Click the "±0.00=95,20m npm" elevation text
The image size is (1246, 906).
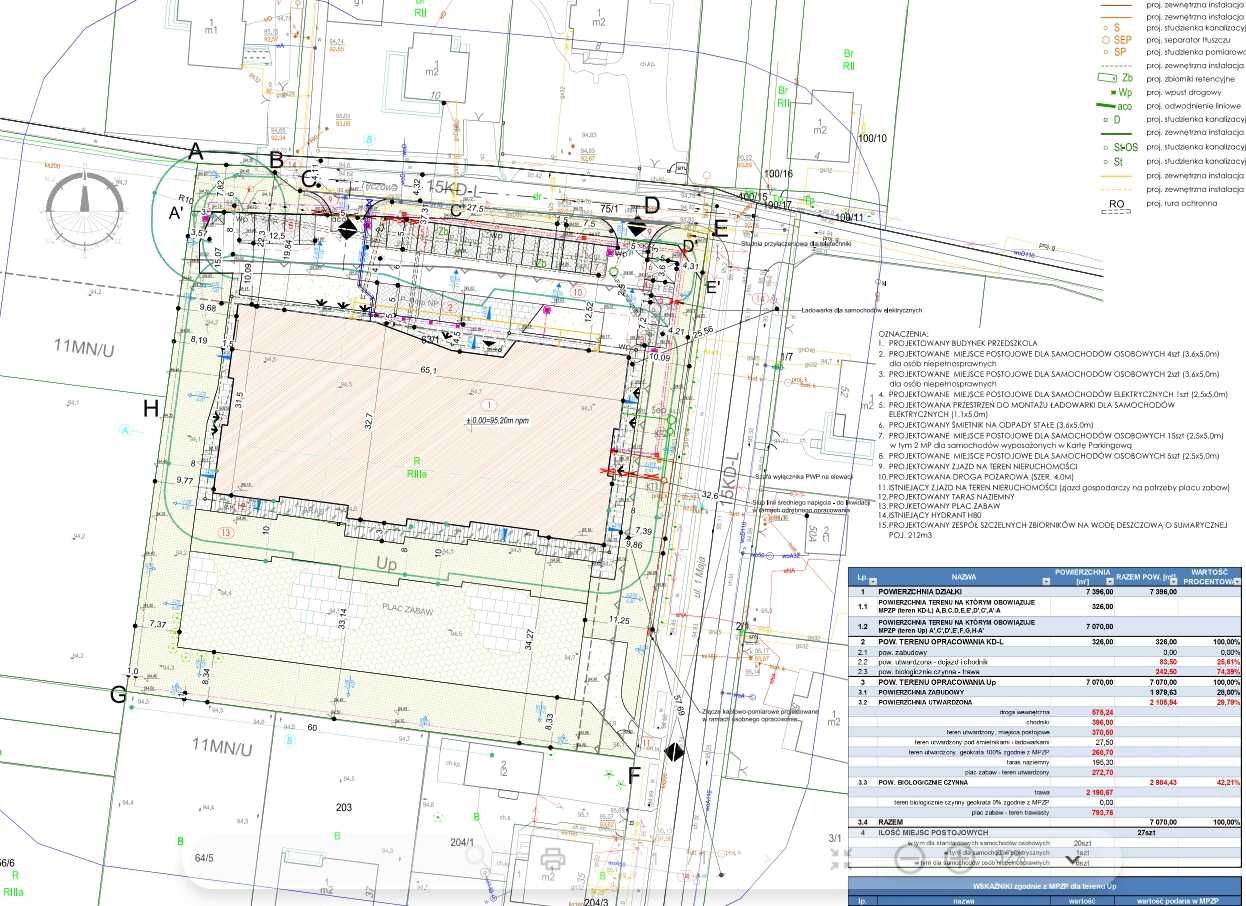tap(496, 420)
